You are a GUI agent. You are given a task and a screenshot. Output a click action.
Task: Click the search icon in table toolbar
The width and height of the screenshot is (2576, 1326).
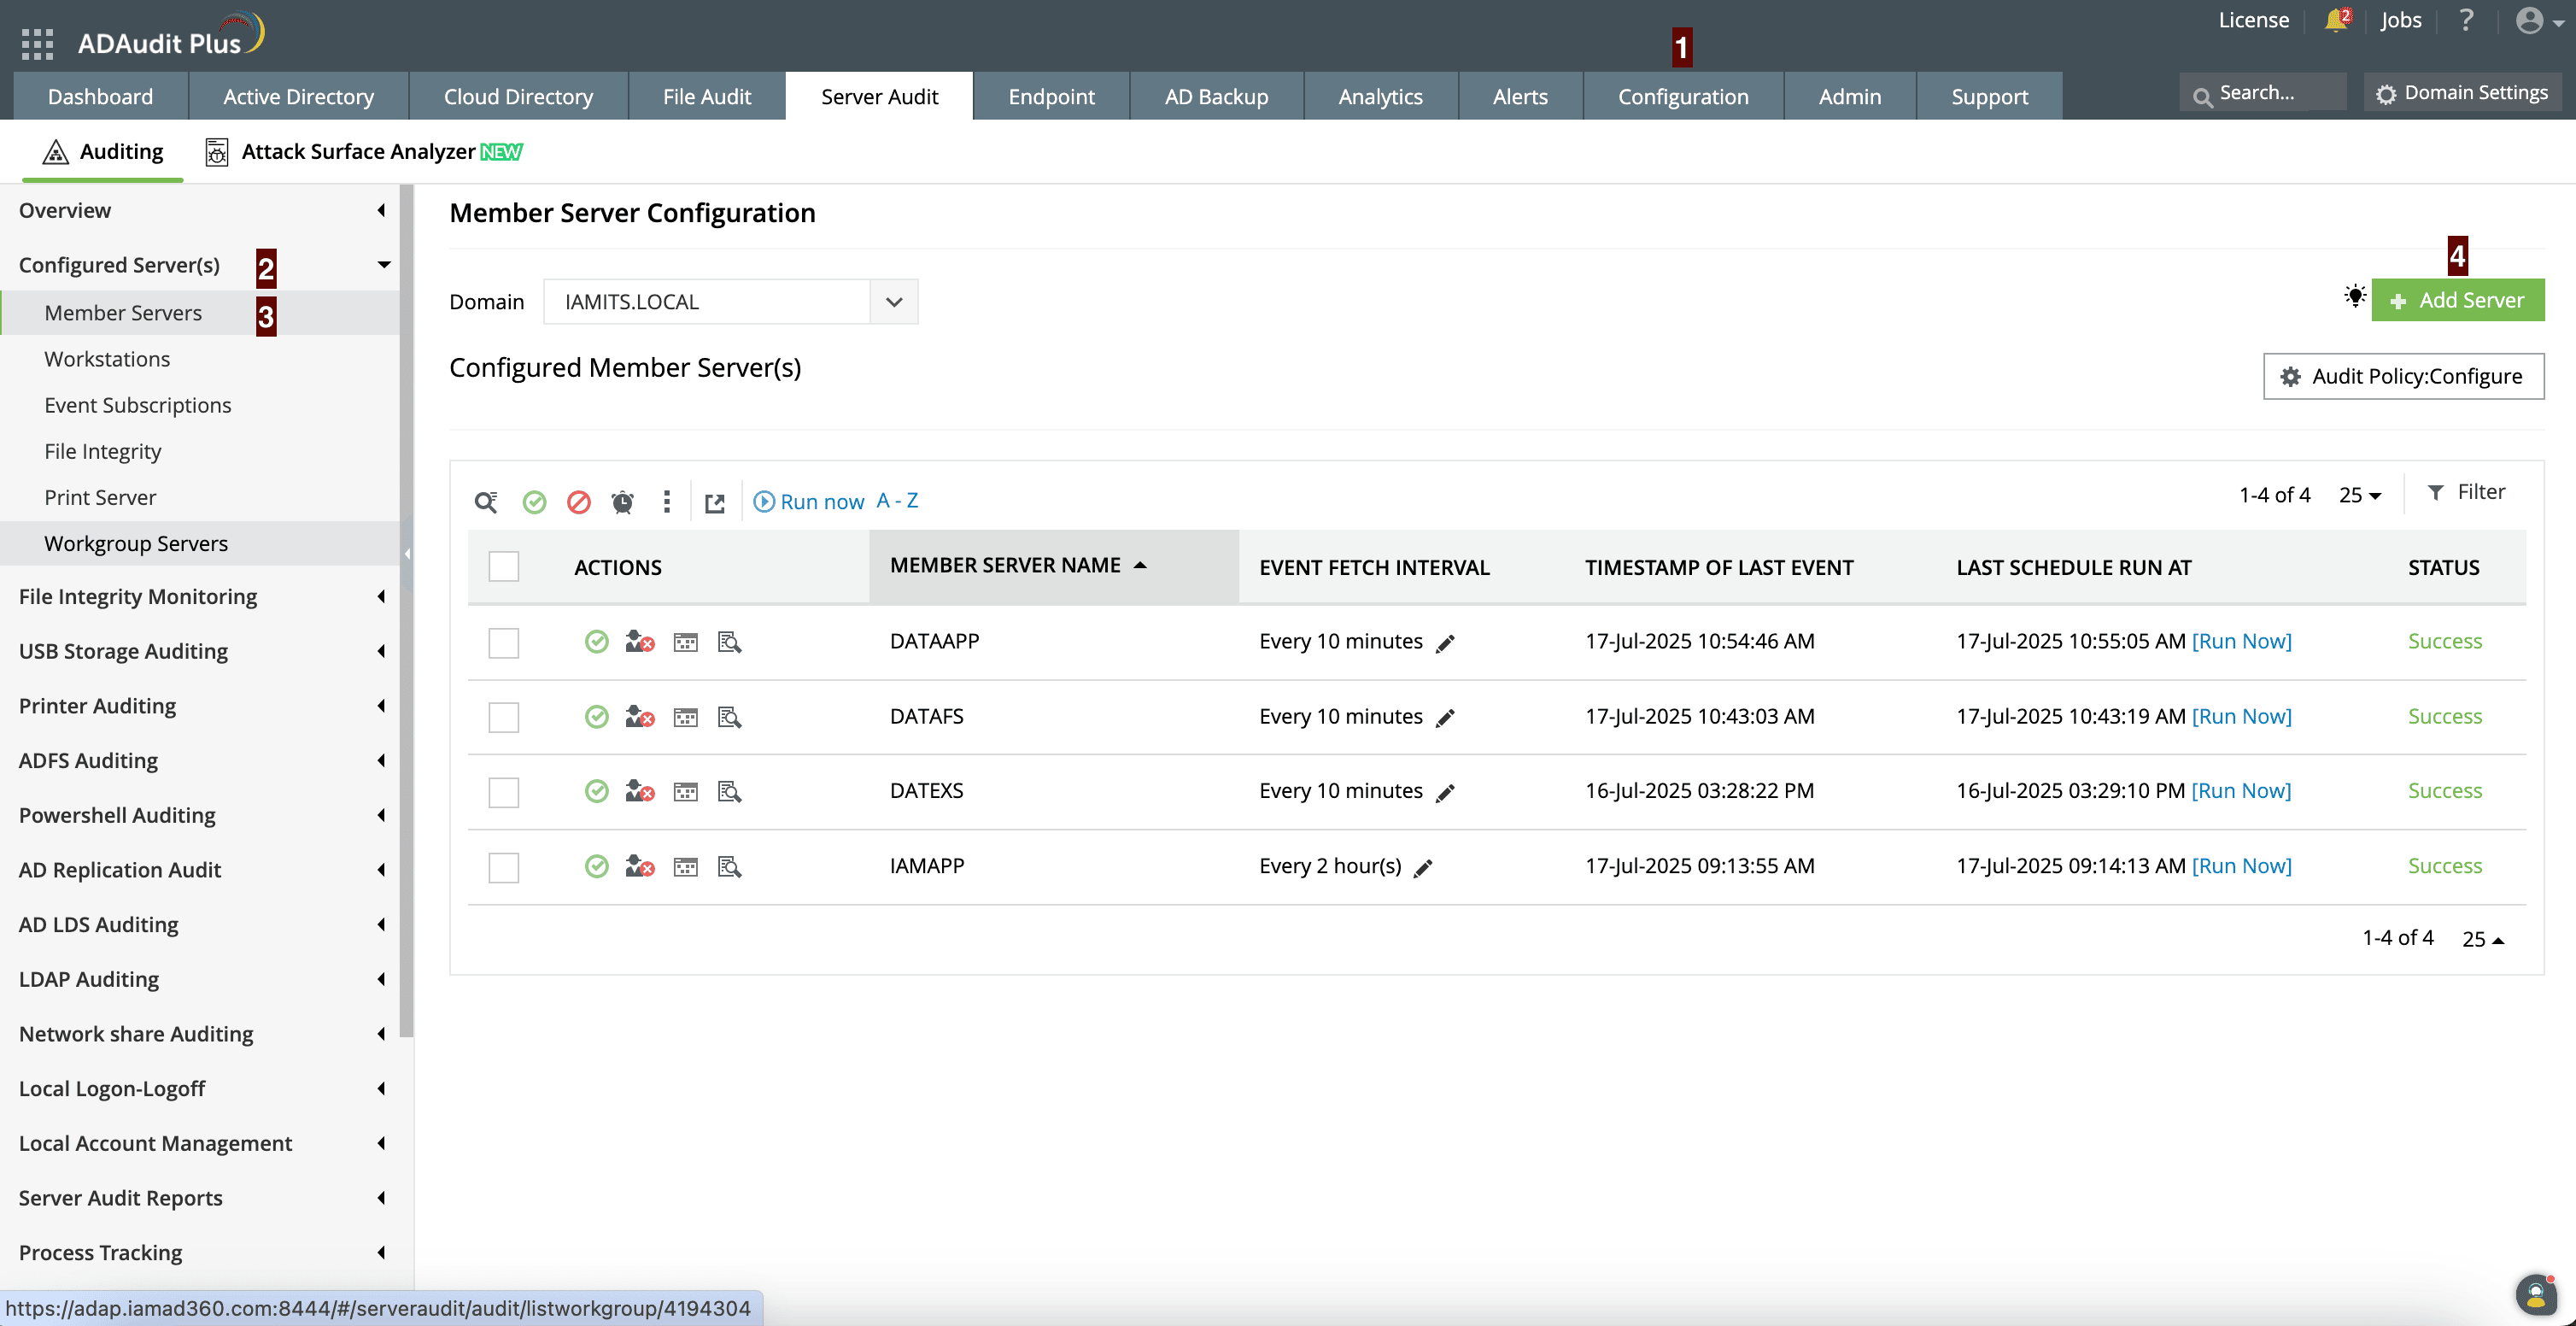click(x=486, y=502)
